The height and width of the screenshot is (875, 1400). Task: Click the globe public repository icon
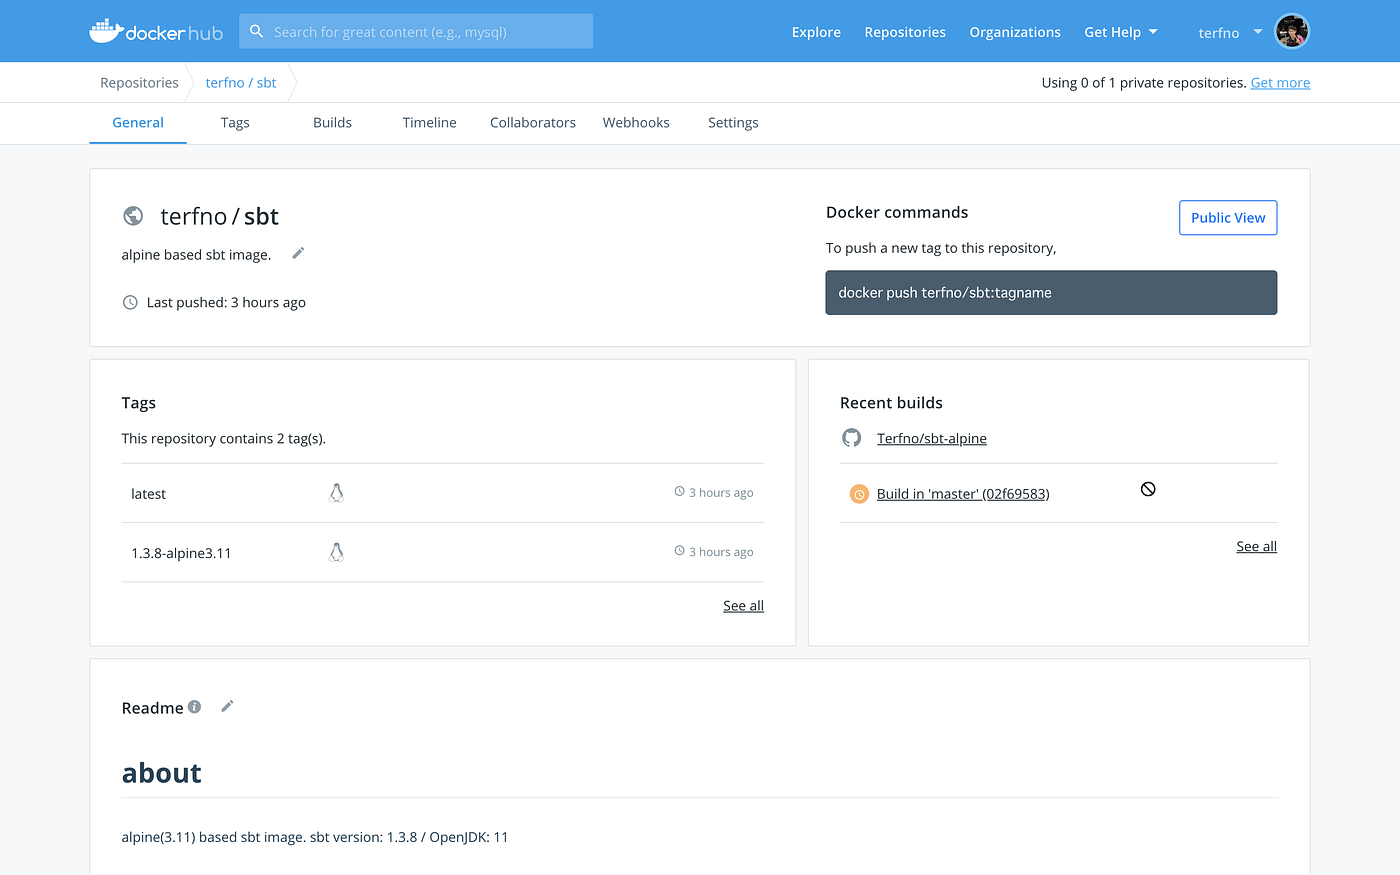click(x=133, y=216)
